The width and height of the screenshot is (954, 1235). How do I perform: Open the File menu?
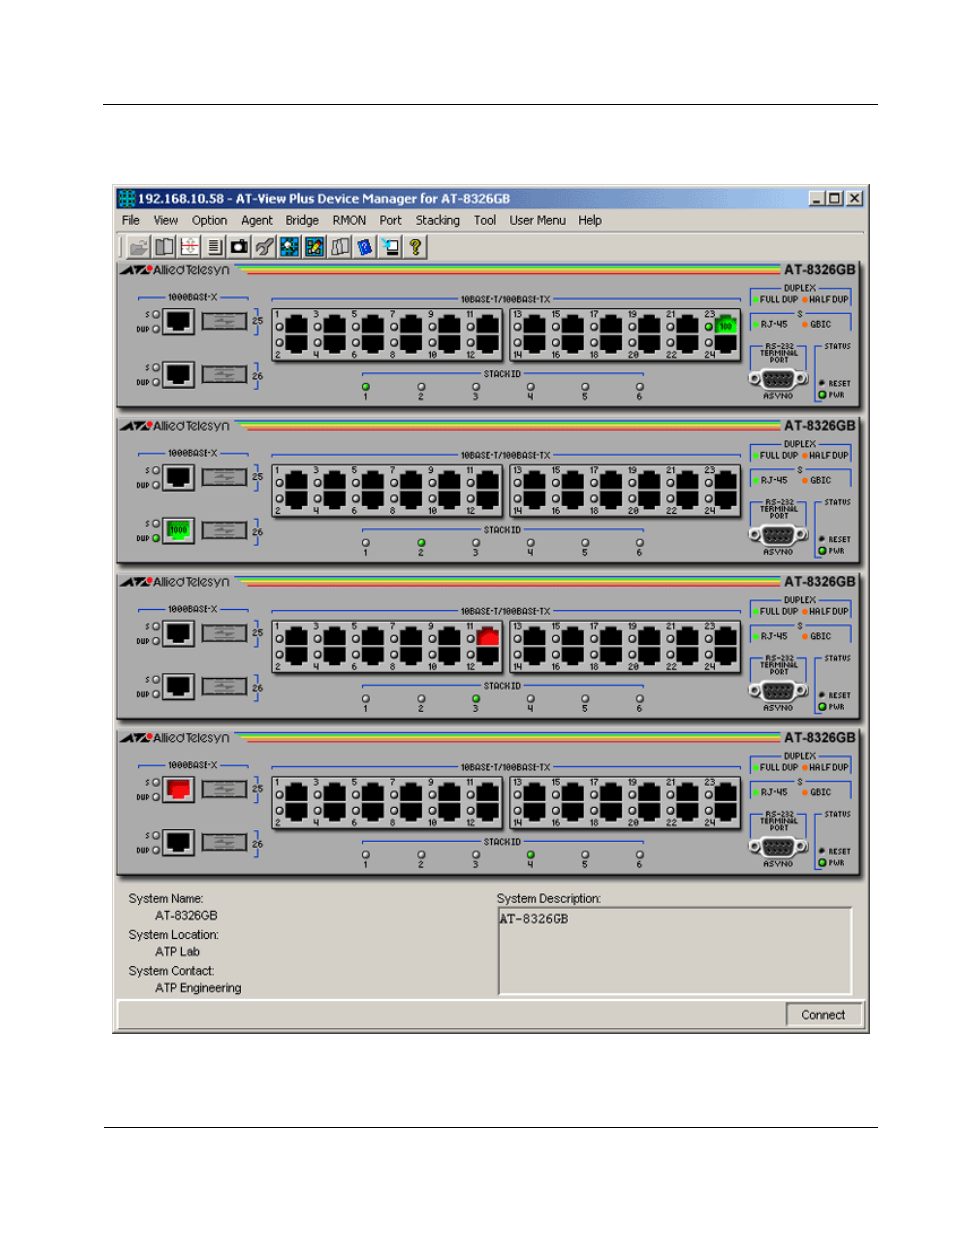[x=131, y=220]
